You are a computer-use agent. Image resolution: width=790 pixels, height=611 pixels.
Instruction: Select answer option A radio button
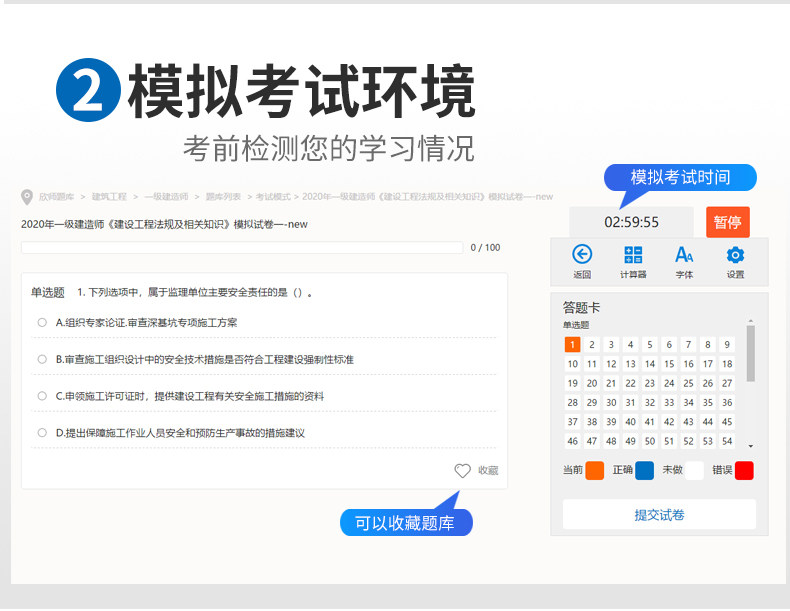(x=42, y=322)
